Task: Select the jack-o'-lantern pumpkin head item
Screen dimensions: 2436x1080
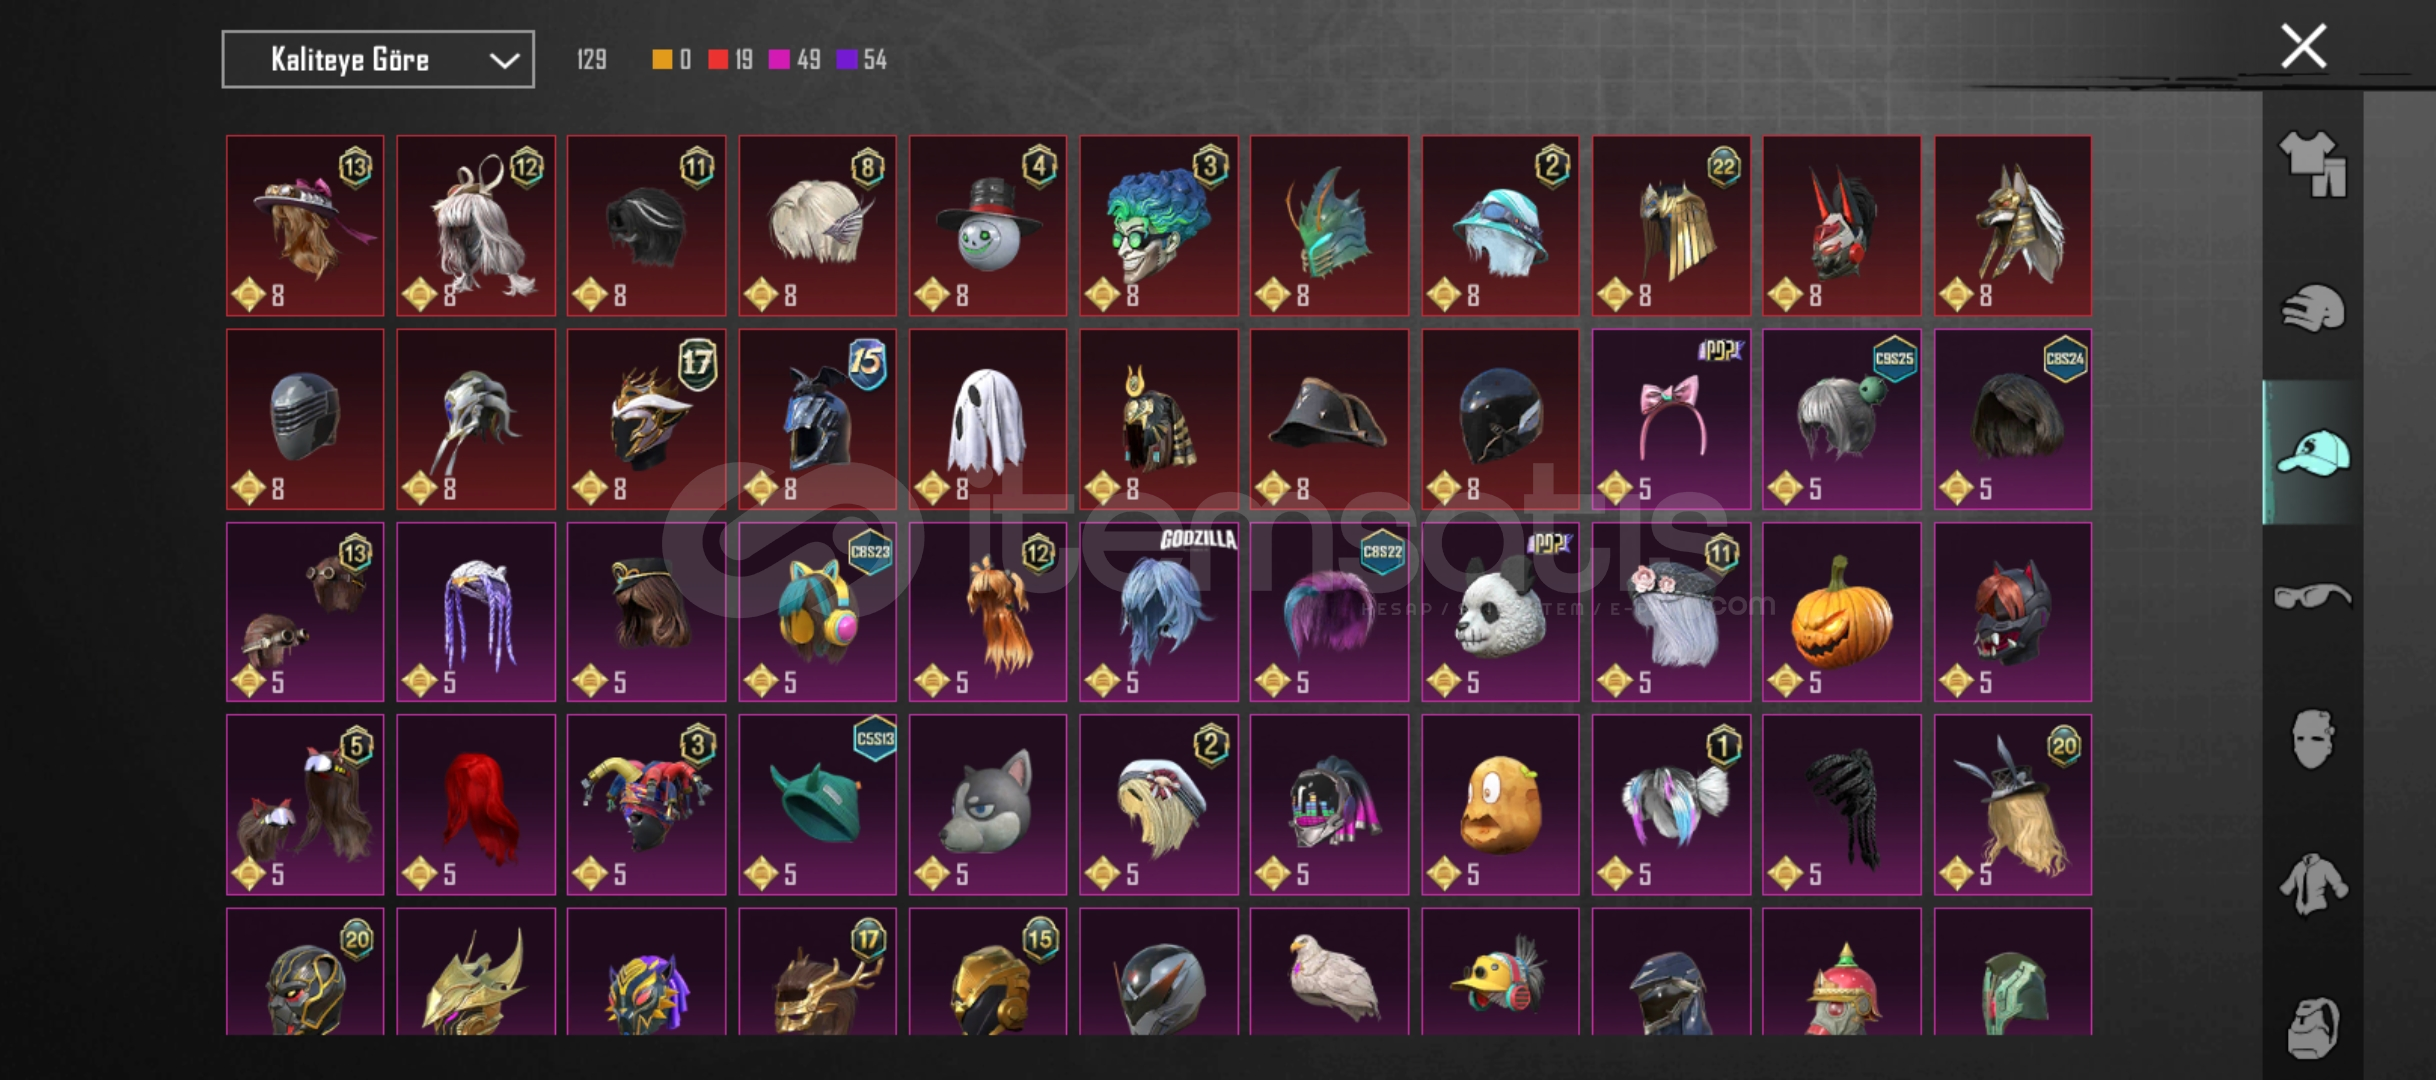Action: coord(1841,612)
